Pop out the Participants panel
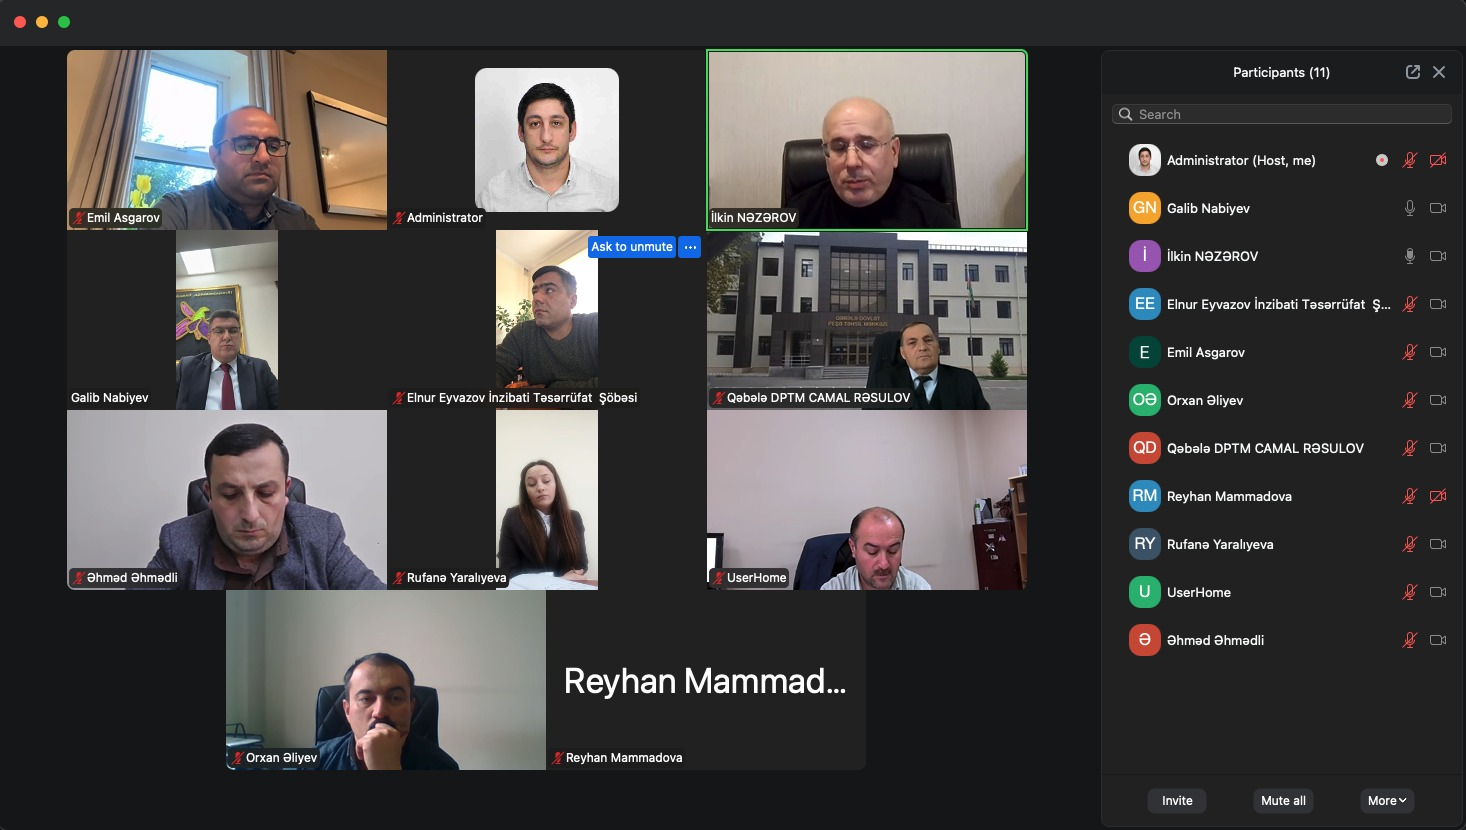Screen dimensions: 1466x830 click(x=1413, y=72)
